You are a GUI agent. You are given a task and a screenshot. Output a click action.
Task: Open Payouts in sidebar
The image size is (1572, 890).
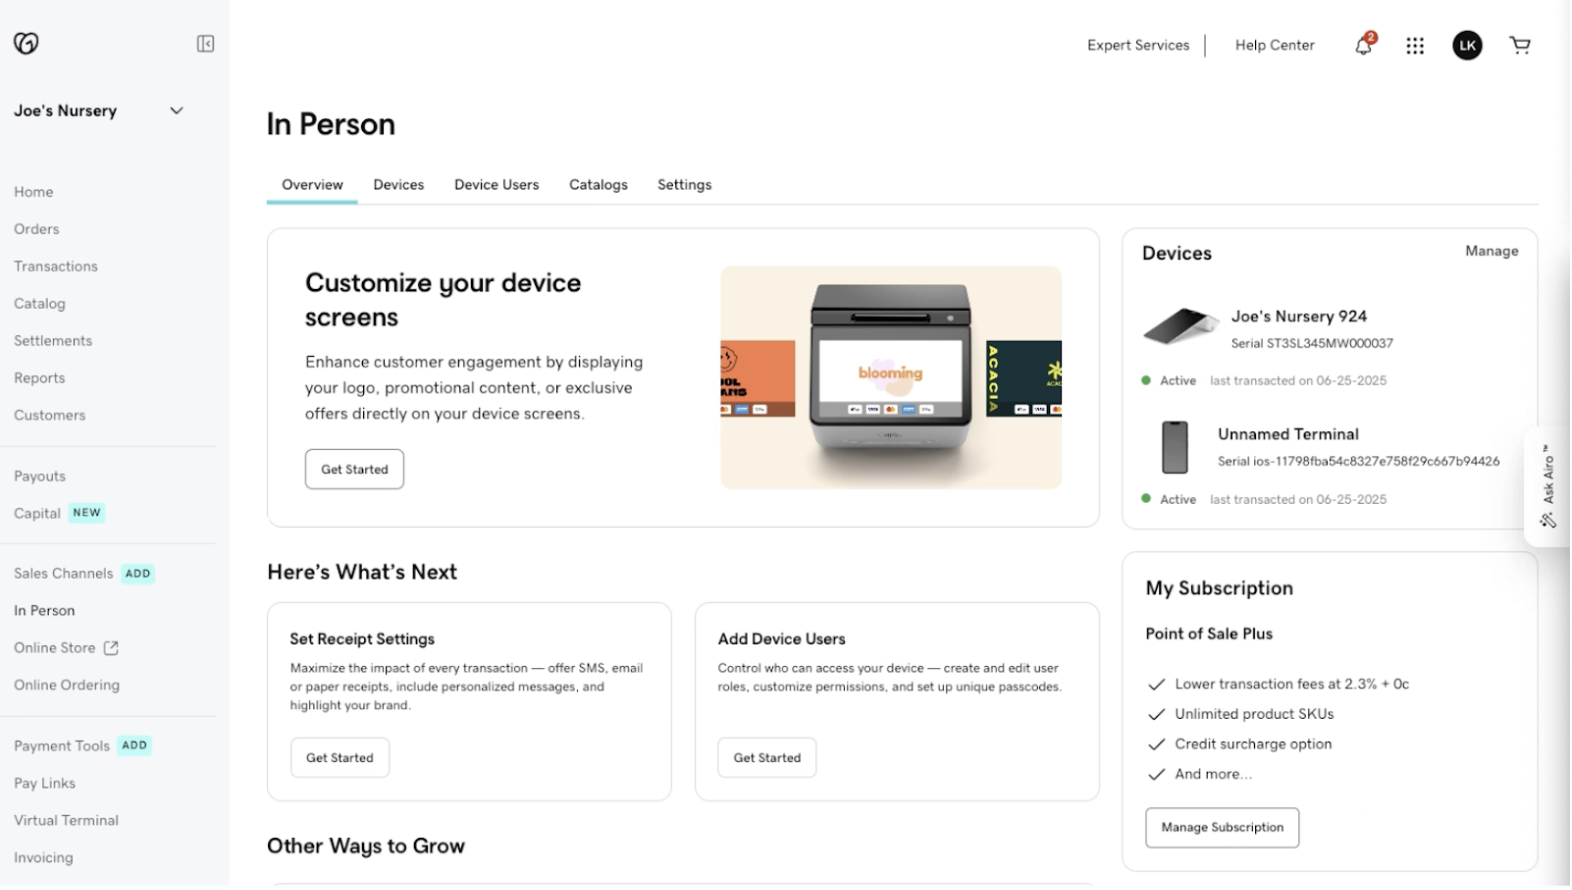pyautogui.click(x=40, y=477)
